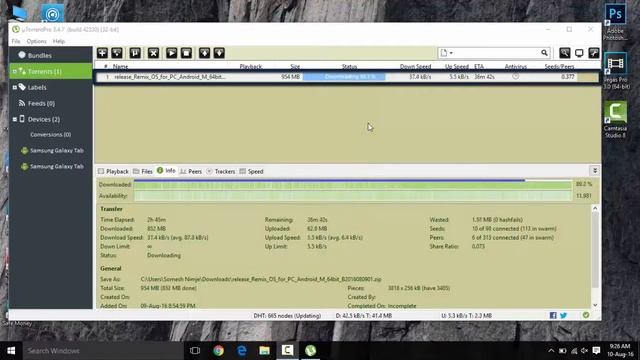Open the Preferences wrench toolbar icon
This screenshot has height=360, width=640.
click(594, 53)
